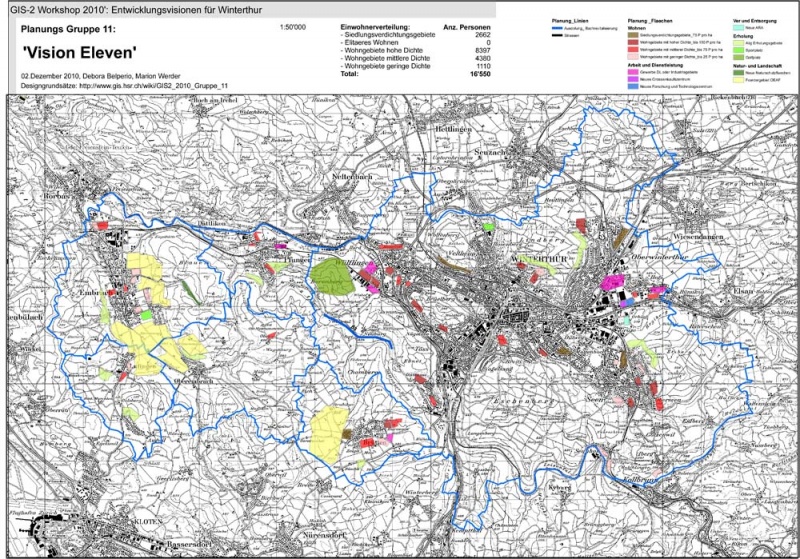Click the blue Forschung und Technologiezentrum swatch

633,86
